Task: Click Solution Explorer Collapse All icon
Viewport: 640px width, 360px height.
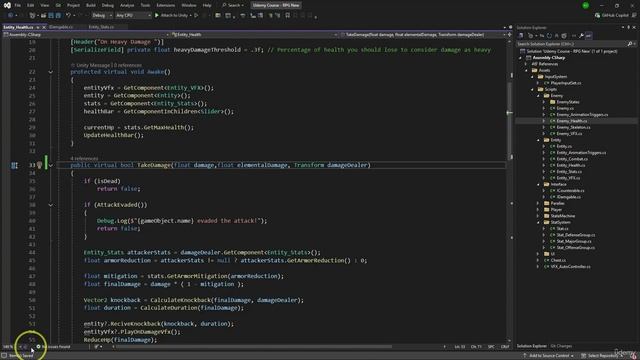Action: point(557,36)
